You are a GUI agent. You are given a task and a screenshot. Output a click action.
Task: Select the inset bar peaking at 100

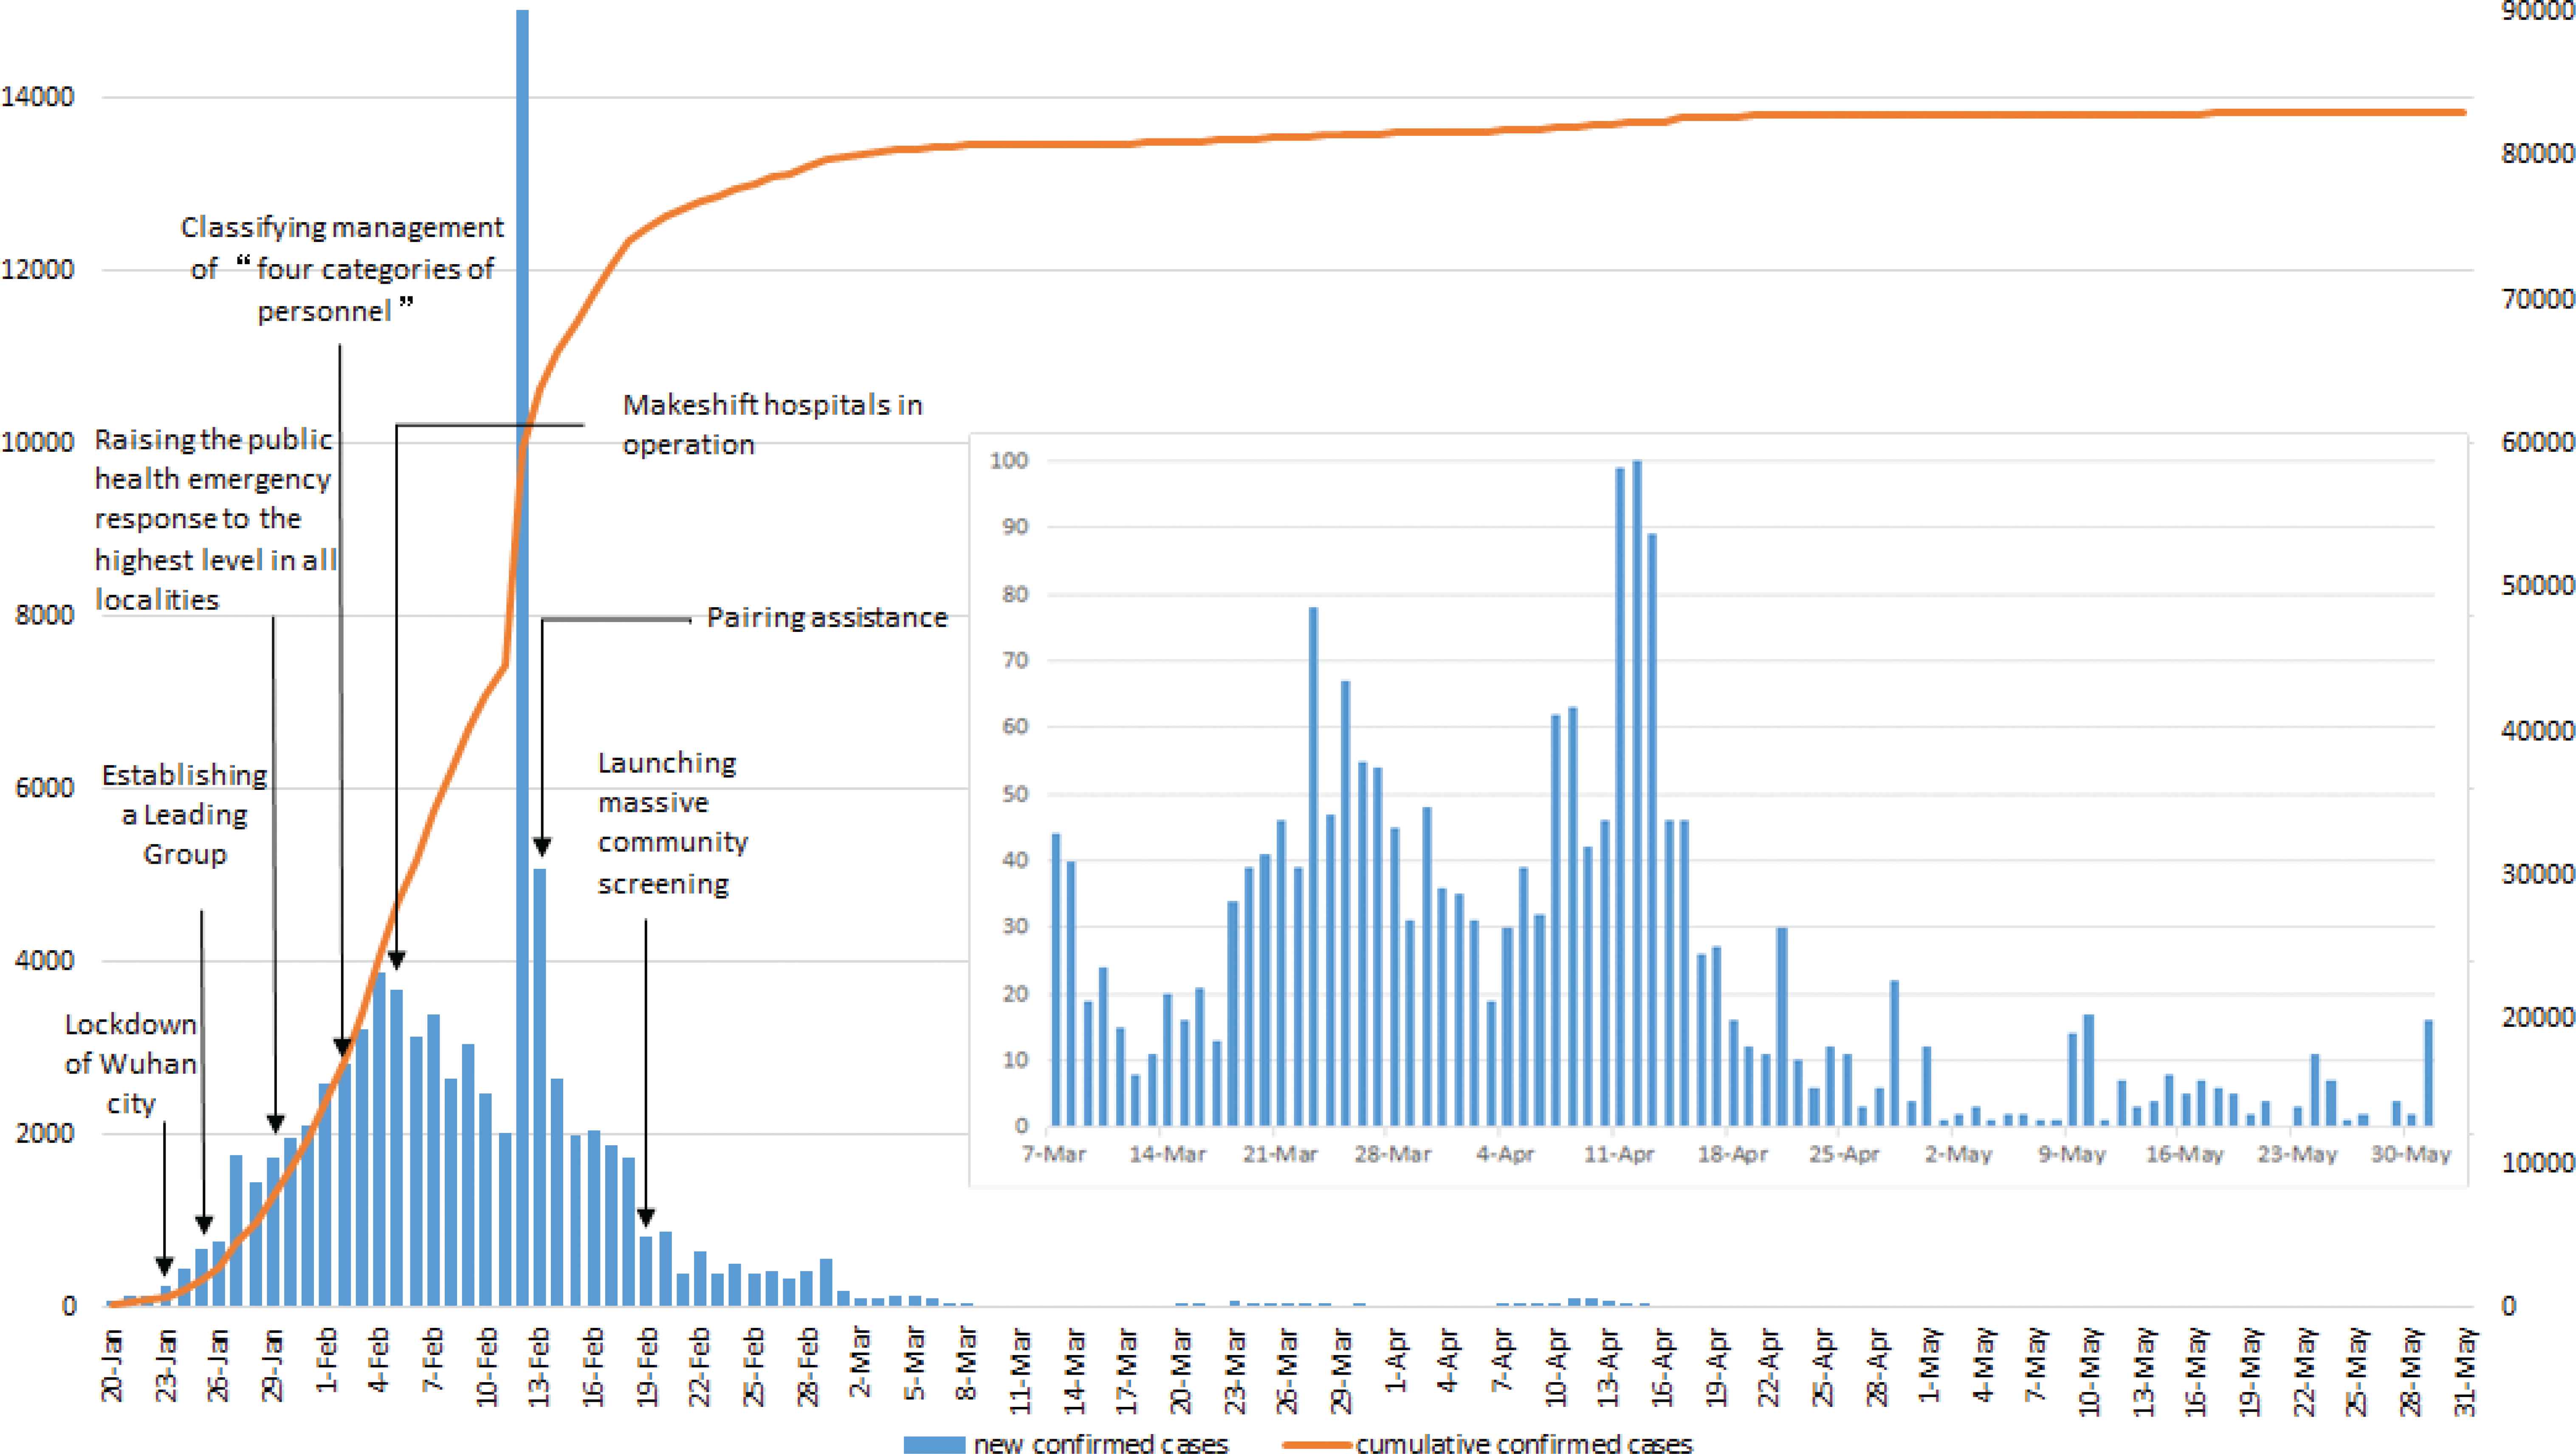pyautogui.click(x=1637, y=793)
